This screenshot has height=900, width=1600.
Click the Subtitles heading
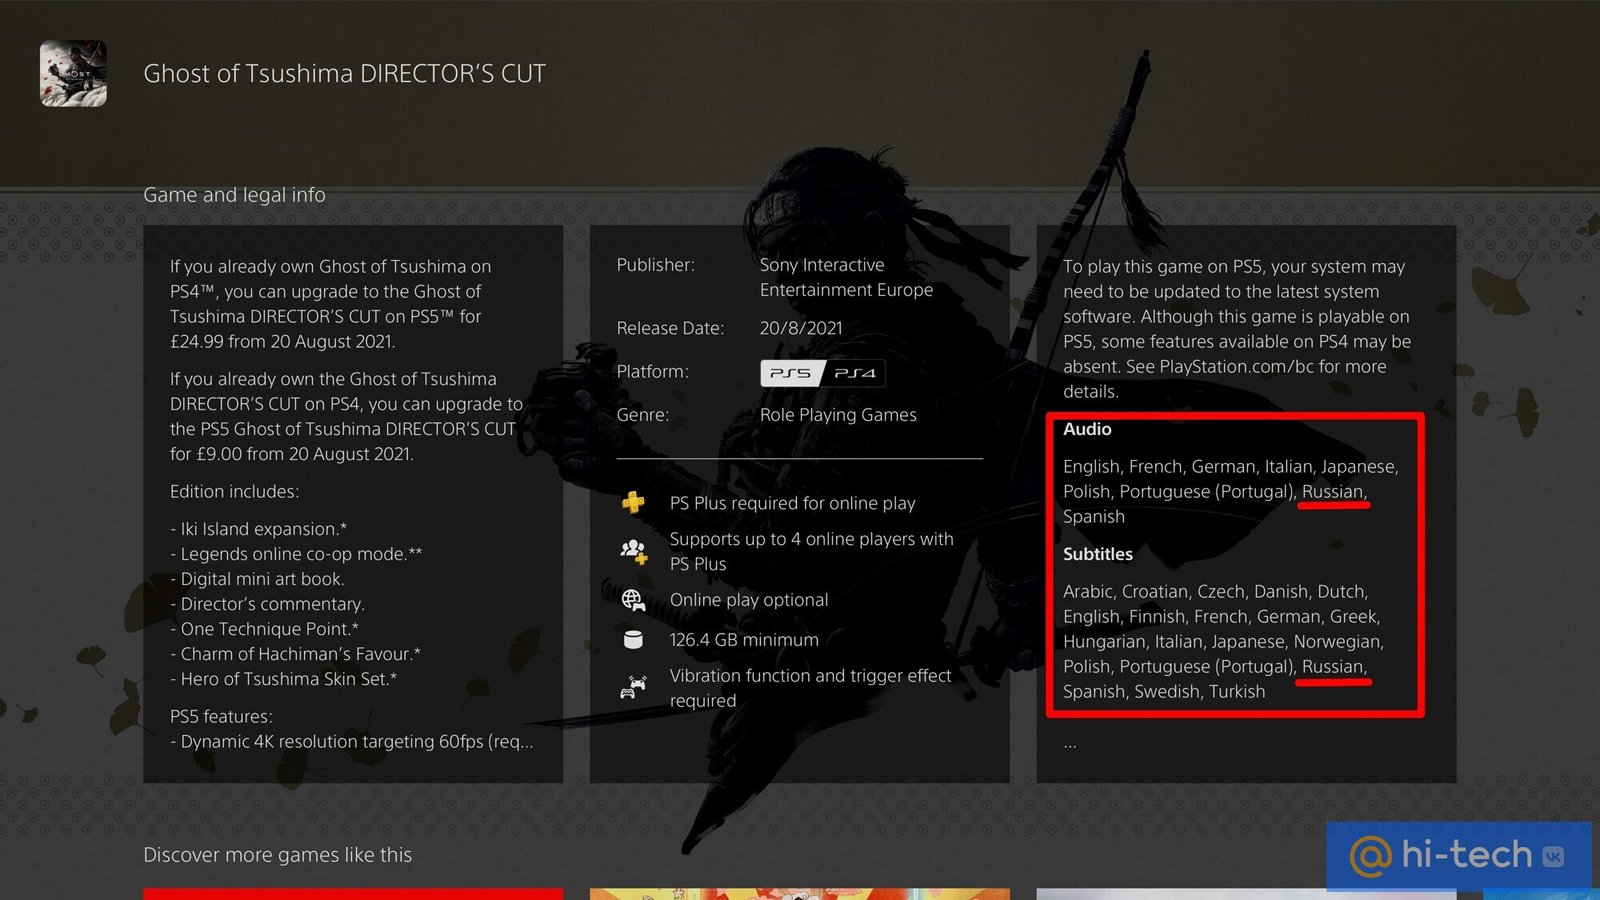click(1098, 554)
